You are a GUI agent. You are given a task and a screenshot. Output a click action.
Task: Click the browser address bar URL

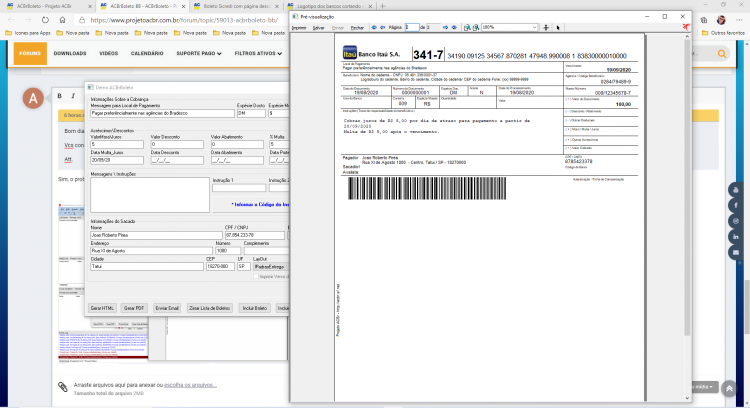[x=184, y=20]
